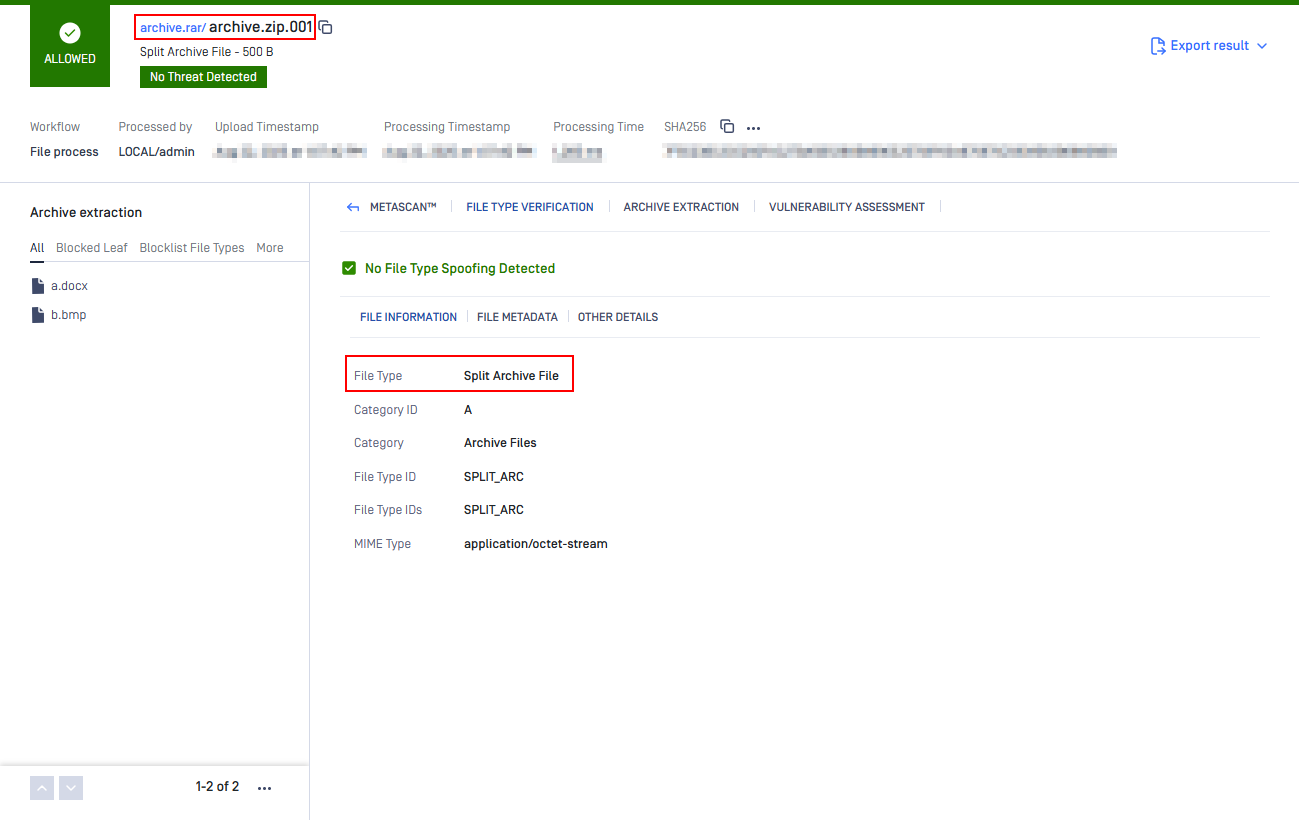Screen dimensions: 1299x820
Task: Click the application/octet-stream MIME value
Action: pyautogui.click(x=536, y=544)
